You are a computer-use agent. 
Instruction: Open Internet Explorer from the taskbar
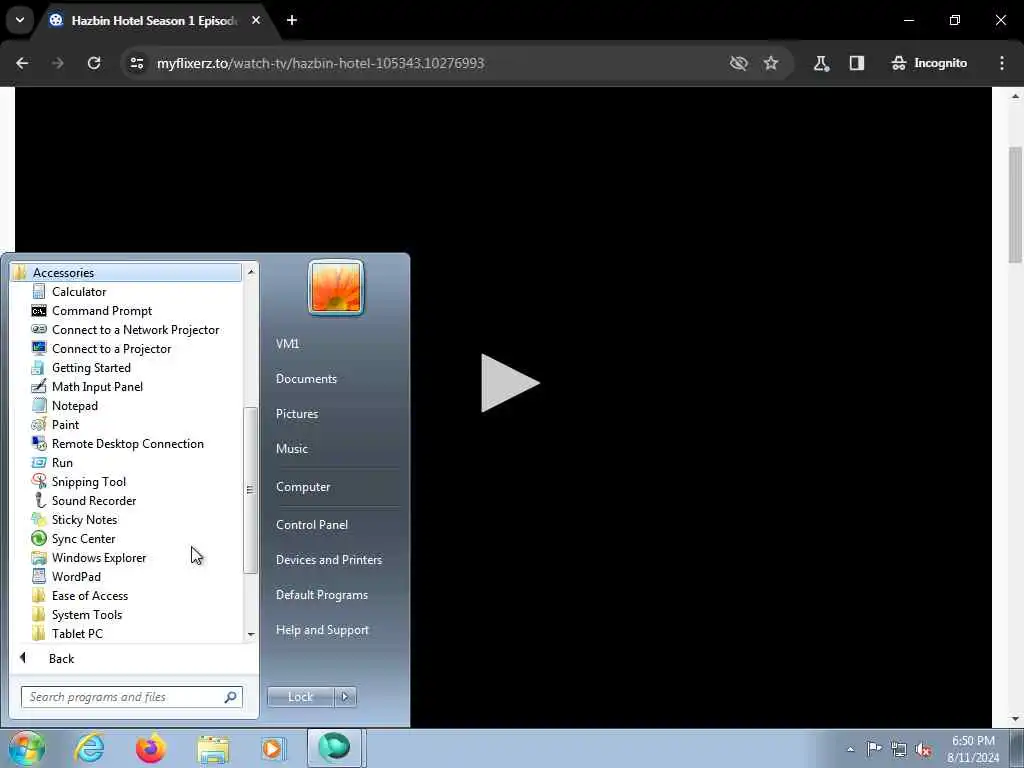point(89,748)
